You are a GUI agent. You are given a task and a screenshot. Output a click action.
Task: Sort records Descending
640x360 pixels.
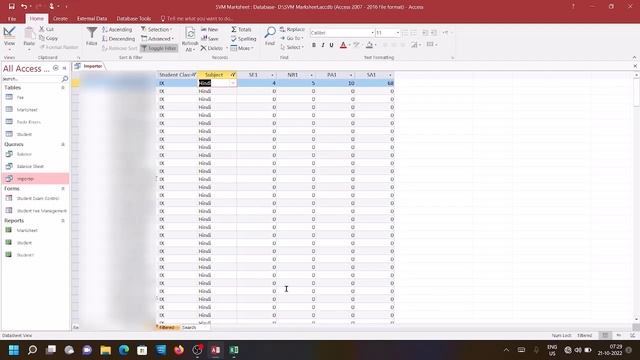(x=118, y=39)
